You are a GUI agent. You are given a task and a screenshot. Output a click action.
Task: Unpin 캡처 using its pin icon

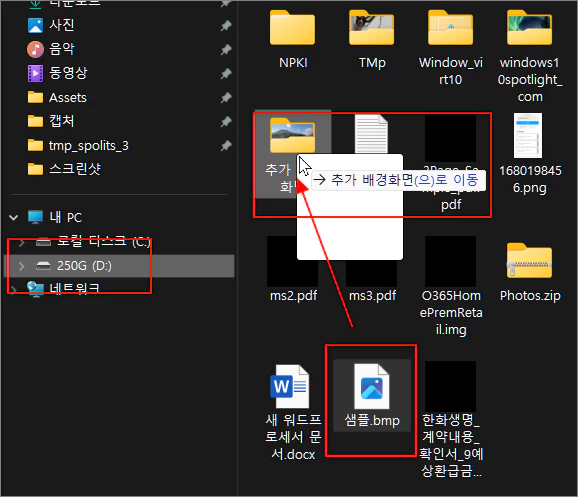click(226, 122)
